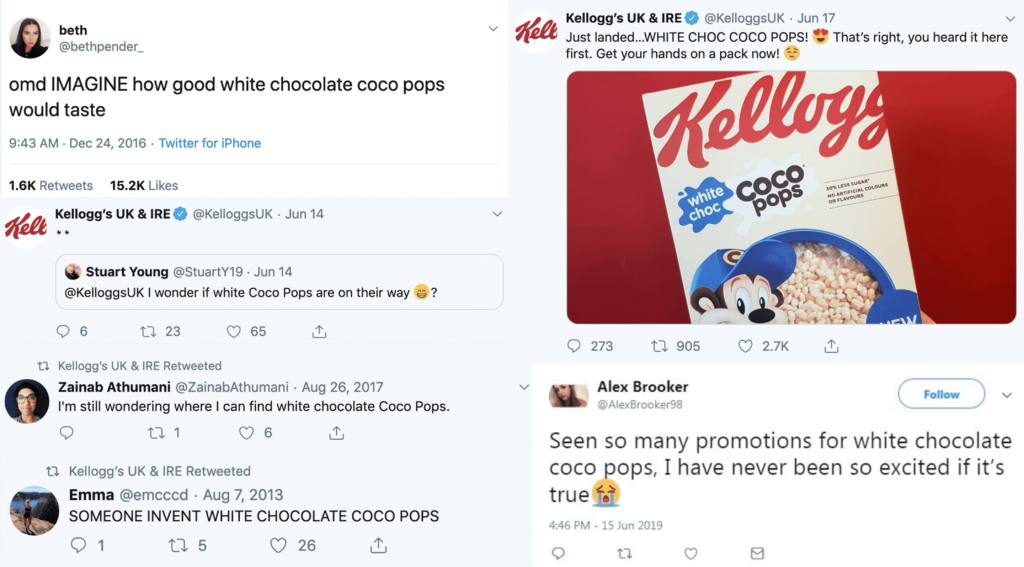
Task: Open chevron menu beside Follow button
Action: pyautogui.click(x=1006, y=395)
